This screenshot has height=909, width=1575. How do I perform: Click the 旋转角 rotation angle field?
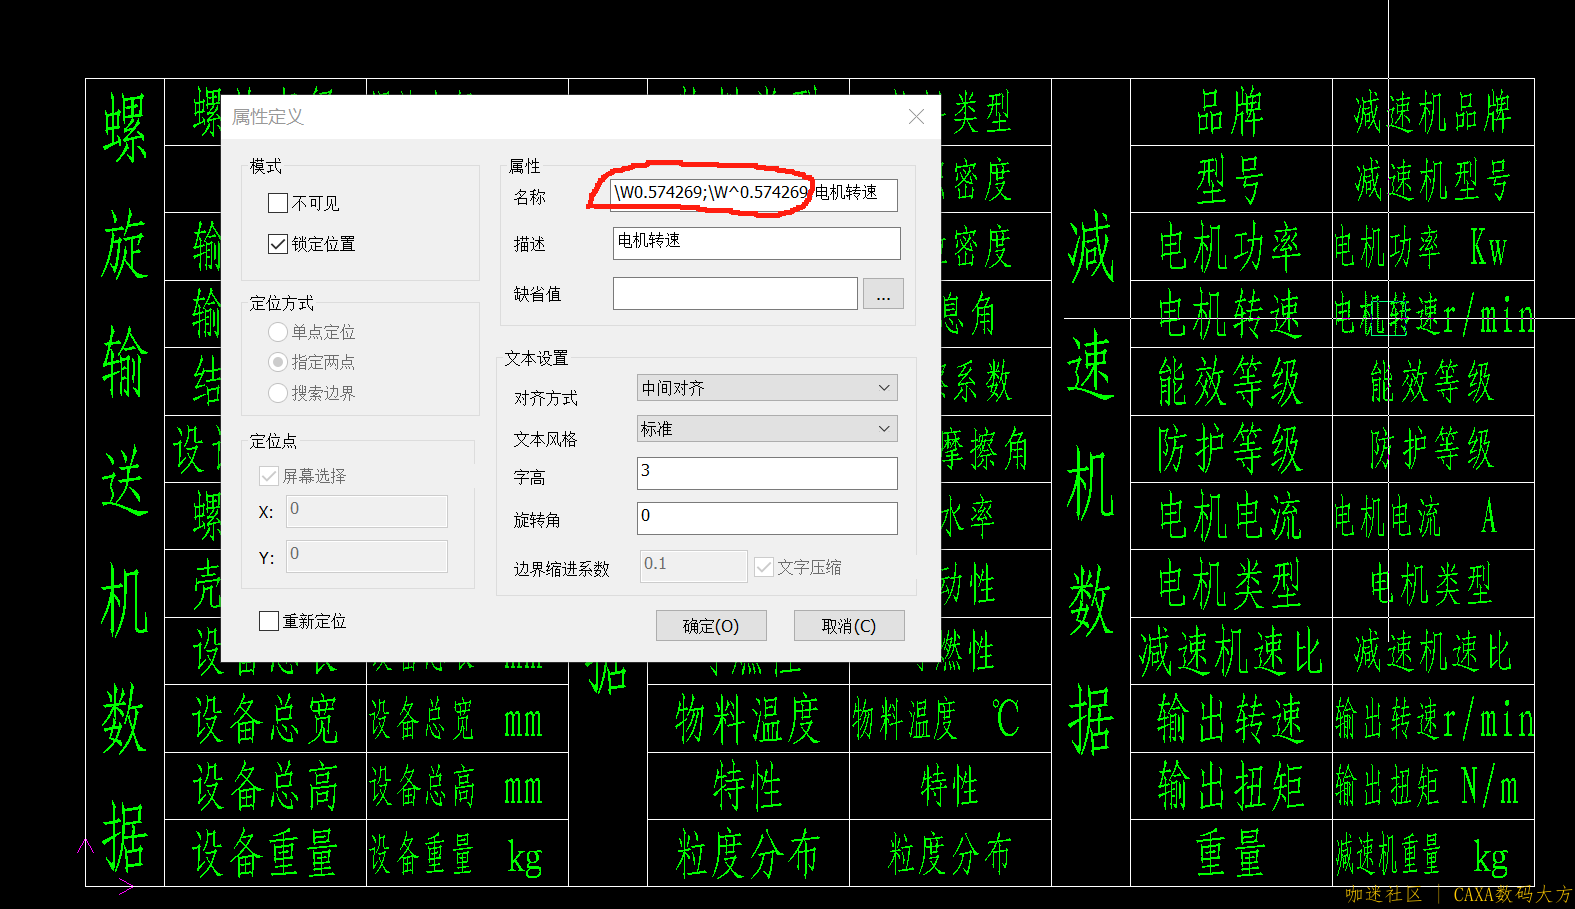[766, 517]
